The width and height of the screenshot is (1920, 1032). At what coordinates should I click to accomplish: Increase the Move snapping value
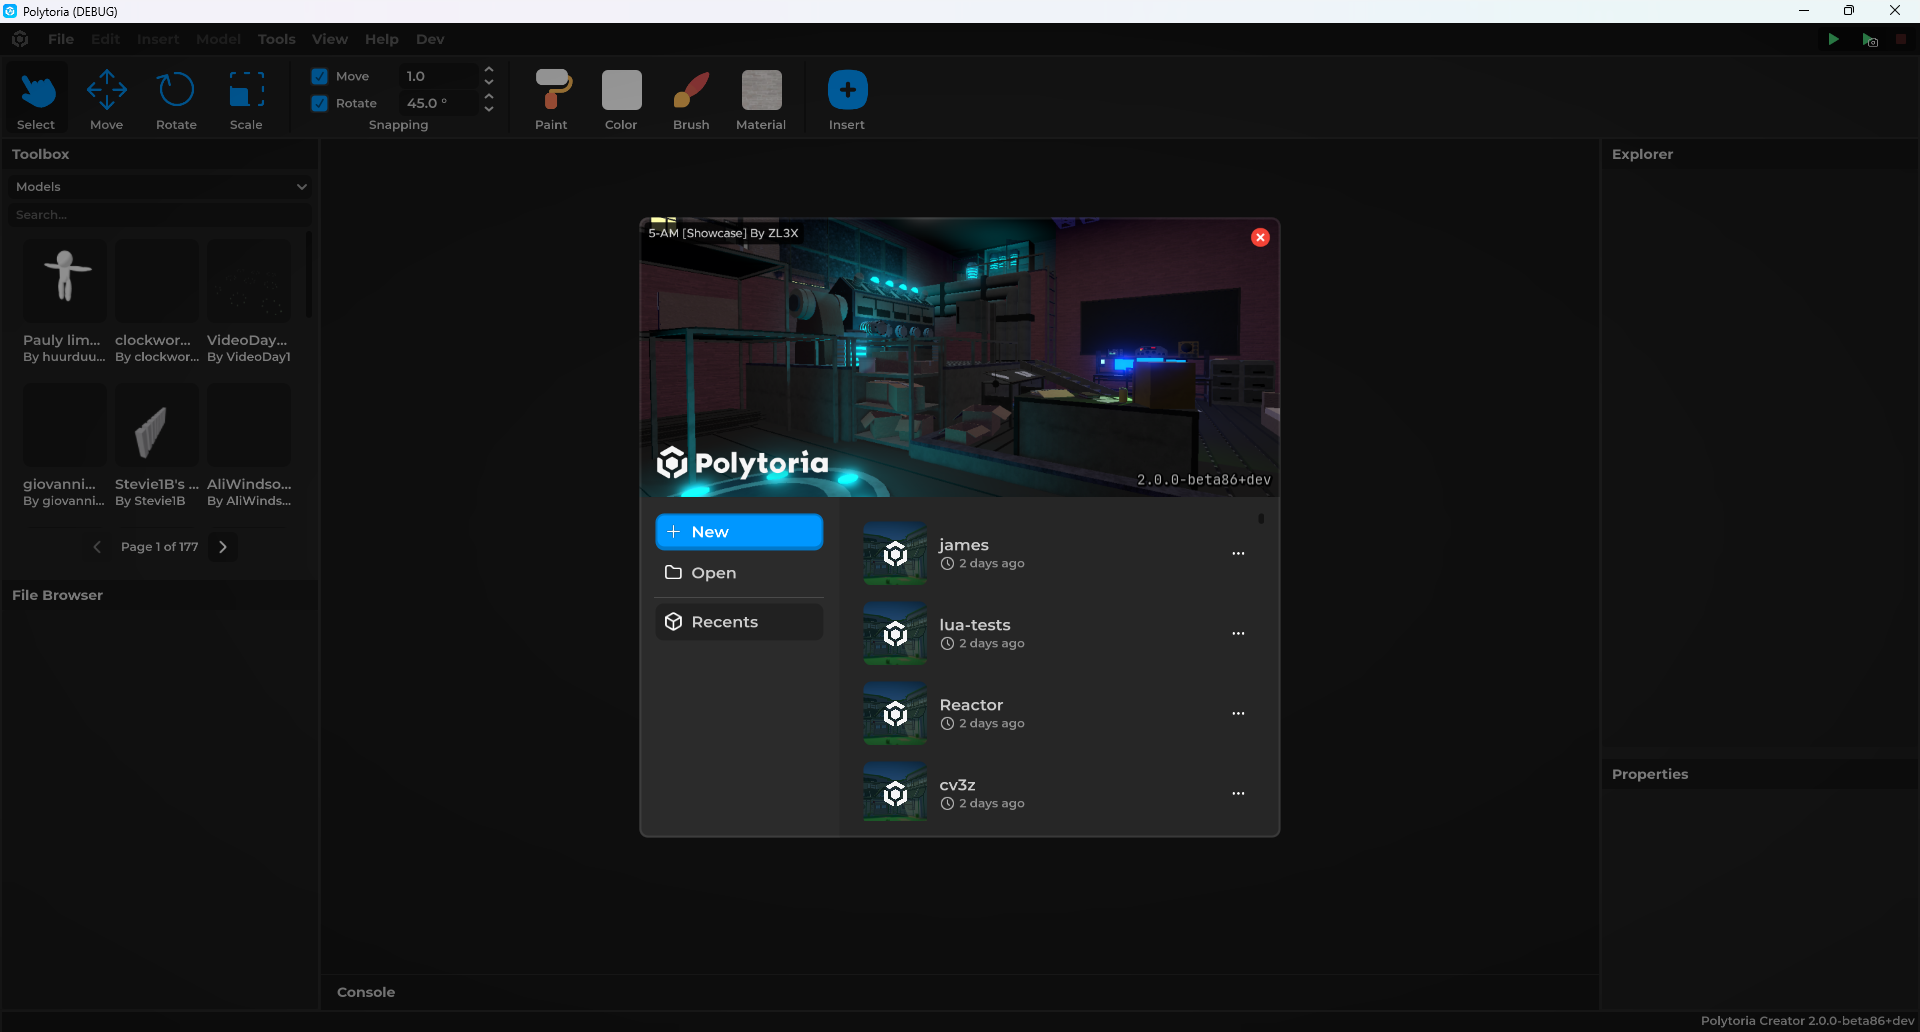[x=489, y=70]
